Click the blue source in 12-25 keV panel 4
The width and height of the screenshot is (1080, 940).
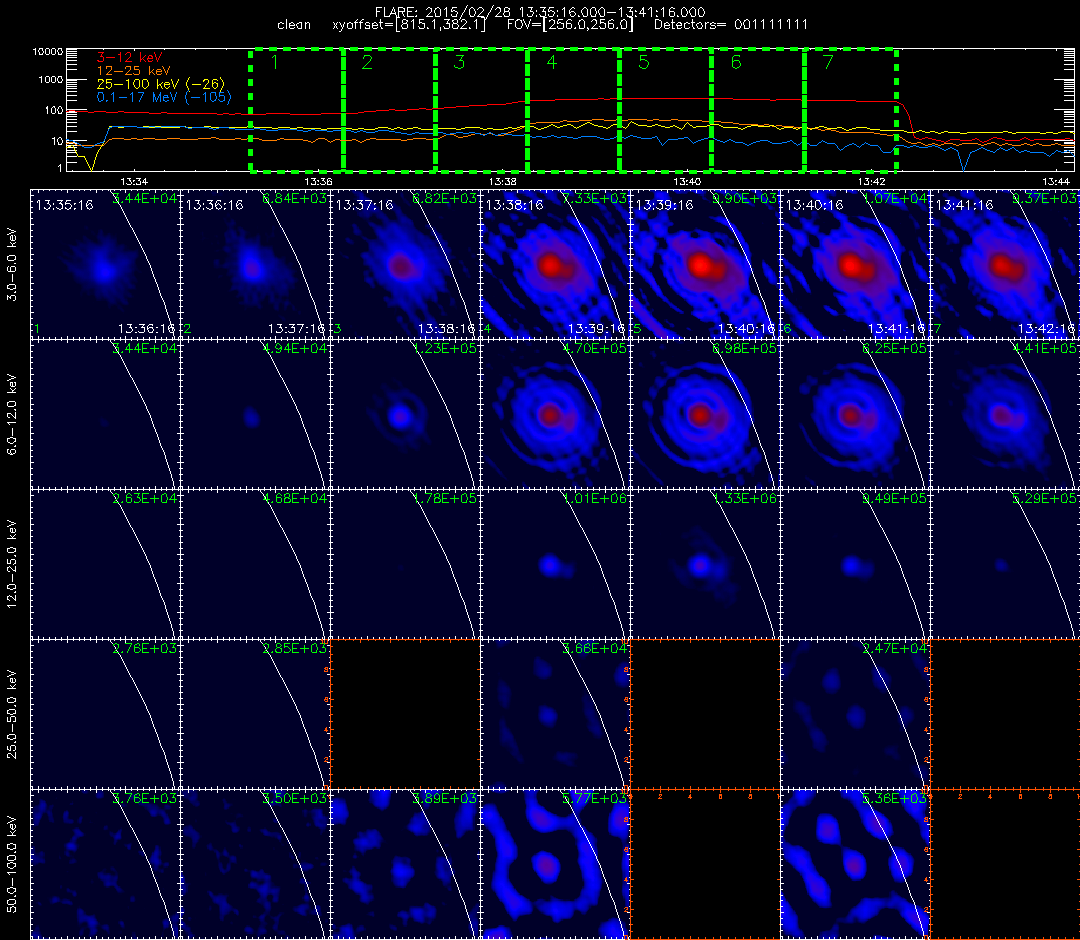coord(550,565)
